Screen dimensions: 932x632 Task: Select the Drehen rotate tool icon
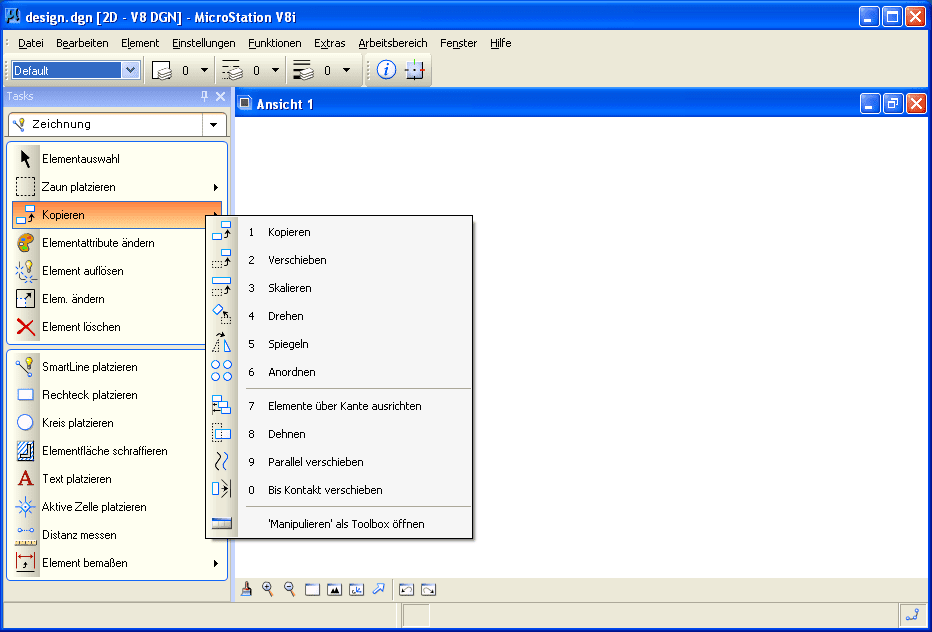coord(222,316)
